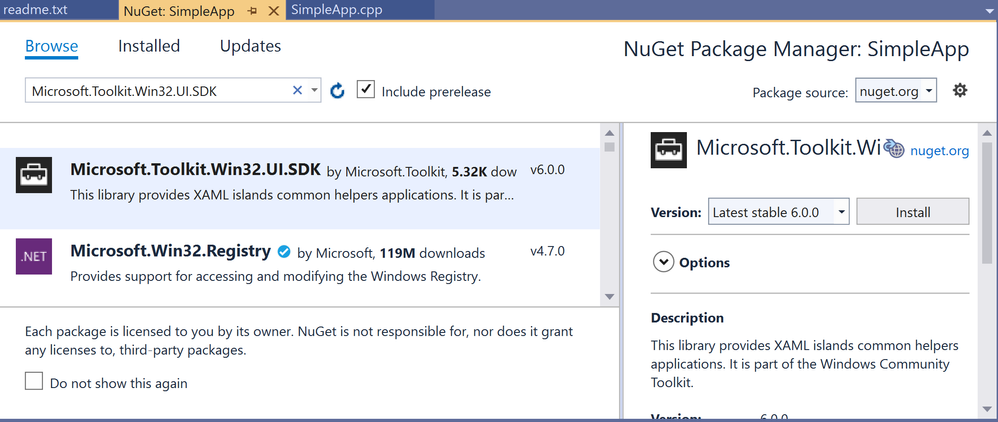Click the Microsoft.Toolkit.Wi title in details pane
Viewport: 998px width, 422px height.
pos(788,148)
